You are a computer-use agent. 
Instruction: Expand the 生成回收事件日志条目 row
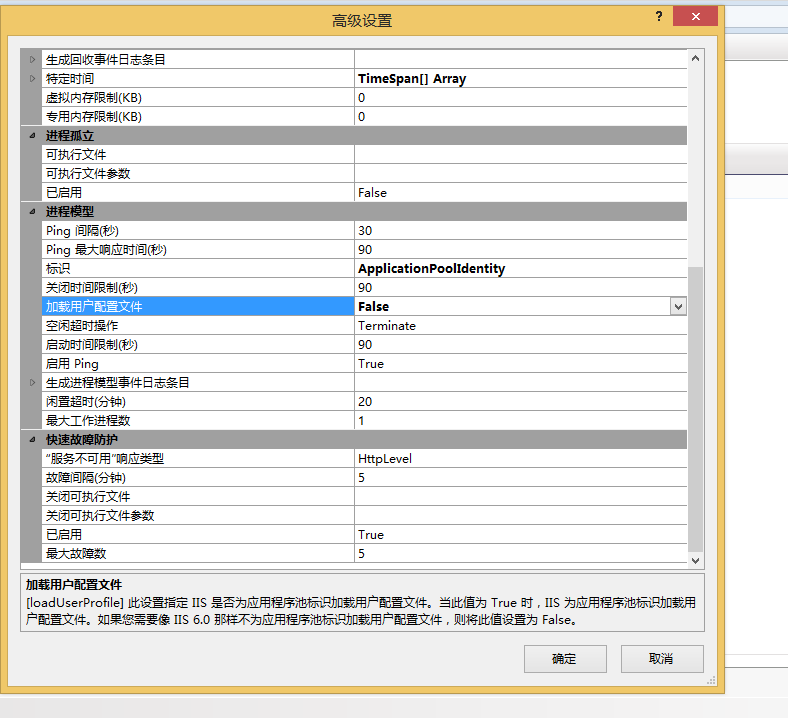[32, 60]
